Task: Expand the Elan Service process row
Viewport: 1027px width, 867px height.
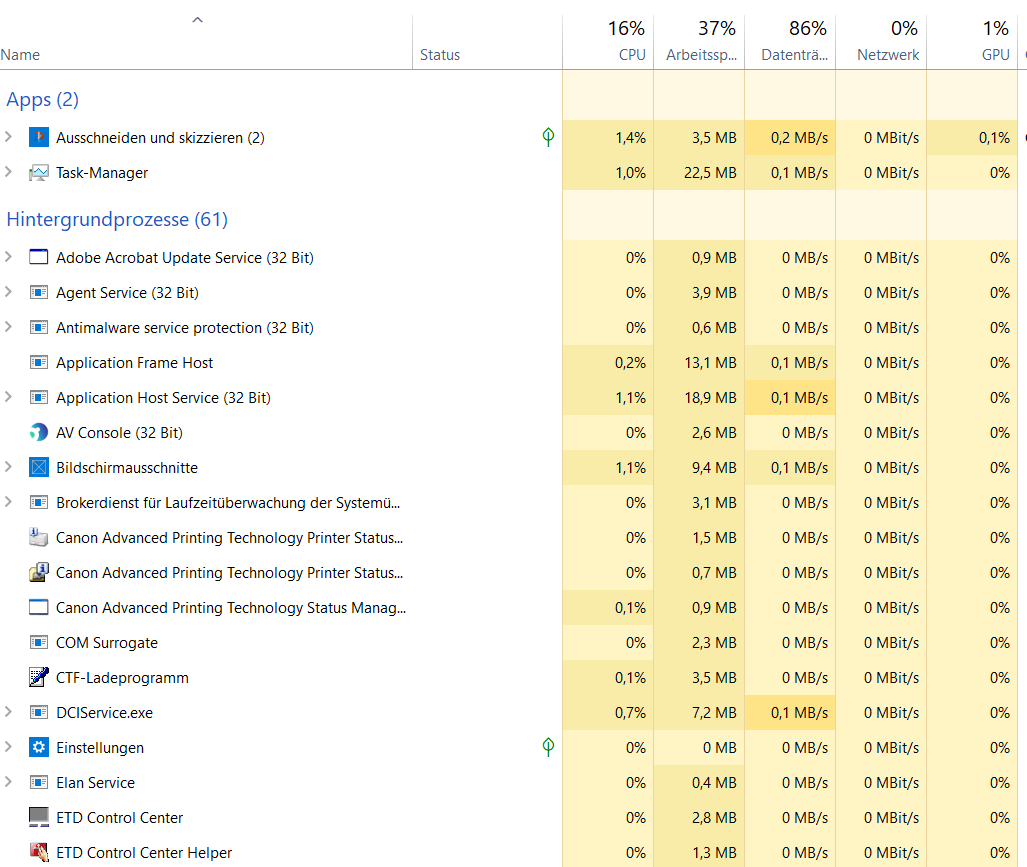Action: coord(9,782)
